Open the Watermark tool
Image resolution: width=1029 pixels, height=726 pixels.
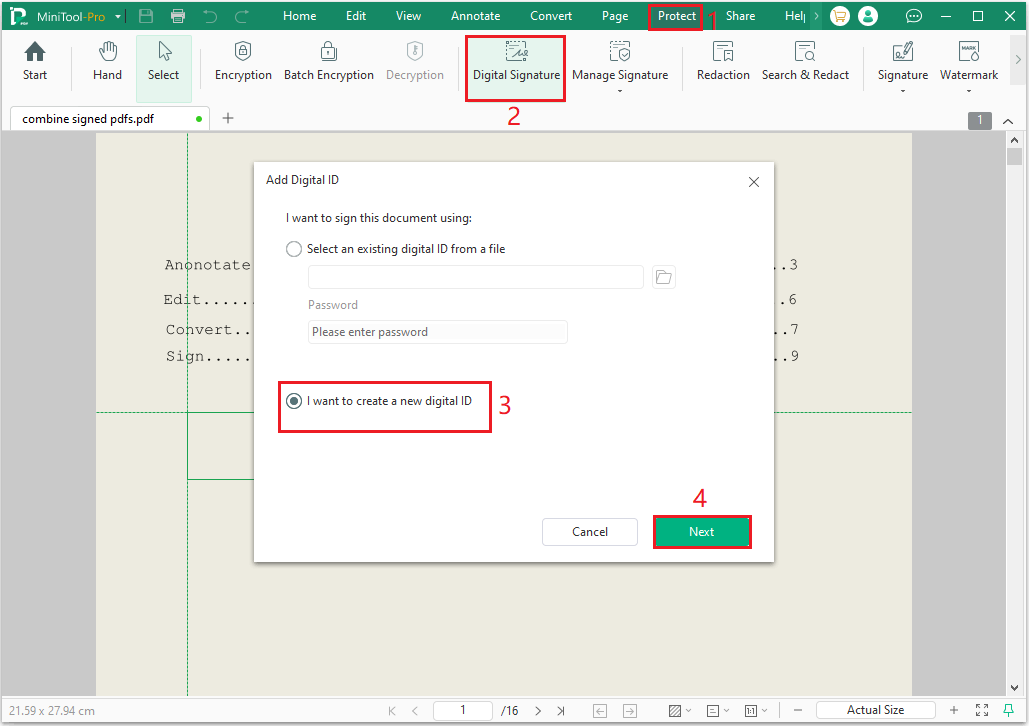[x=969, y=61]
